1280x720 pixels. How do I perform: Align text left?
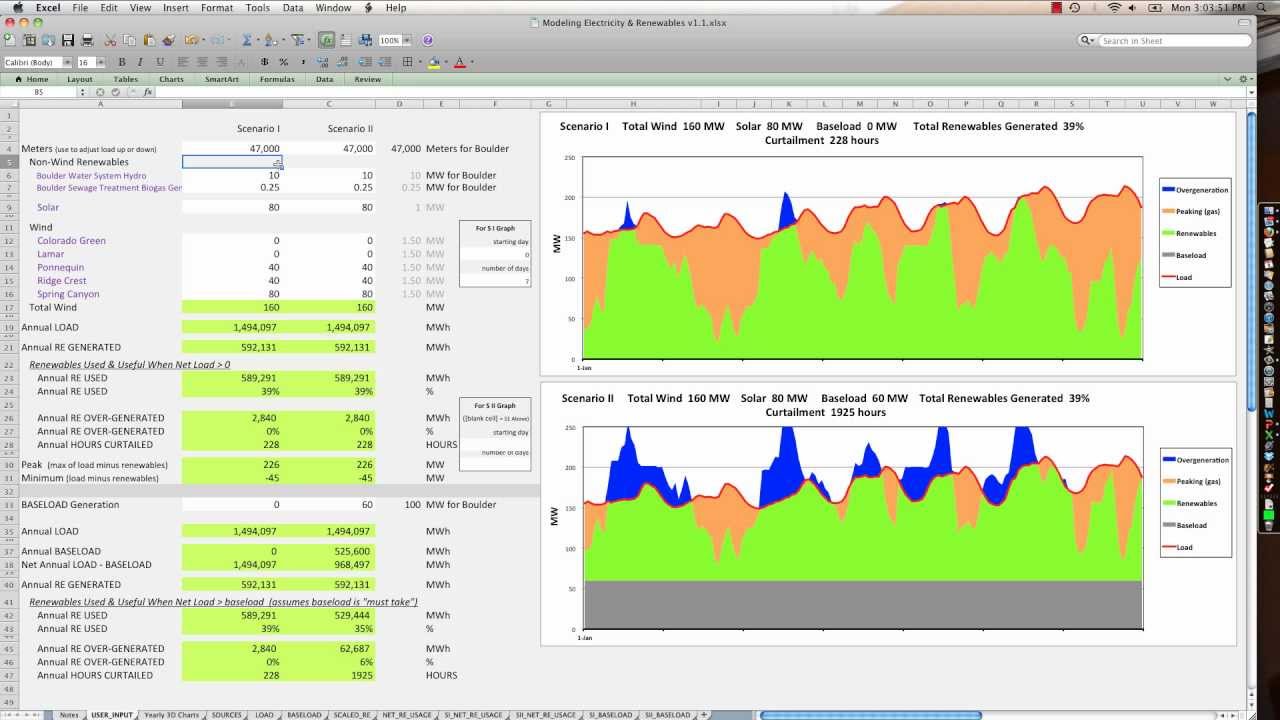pyautogui.click(x=182, y=62)
